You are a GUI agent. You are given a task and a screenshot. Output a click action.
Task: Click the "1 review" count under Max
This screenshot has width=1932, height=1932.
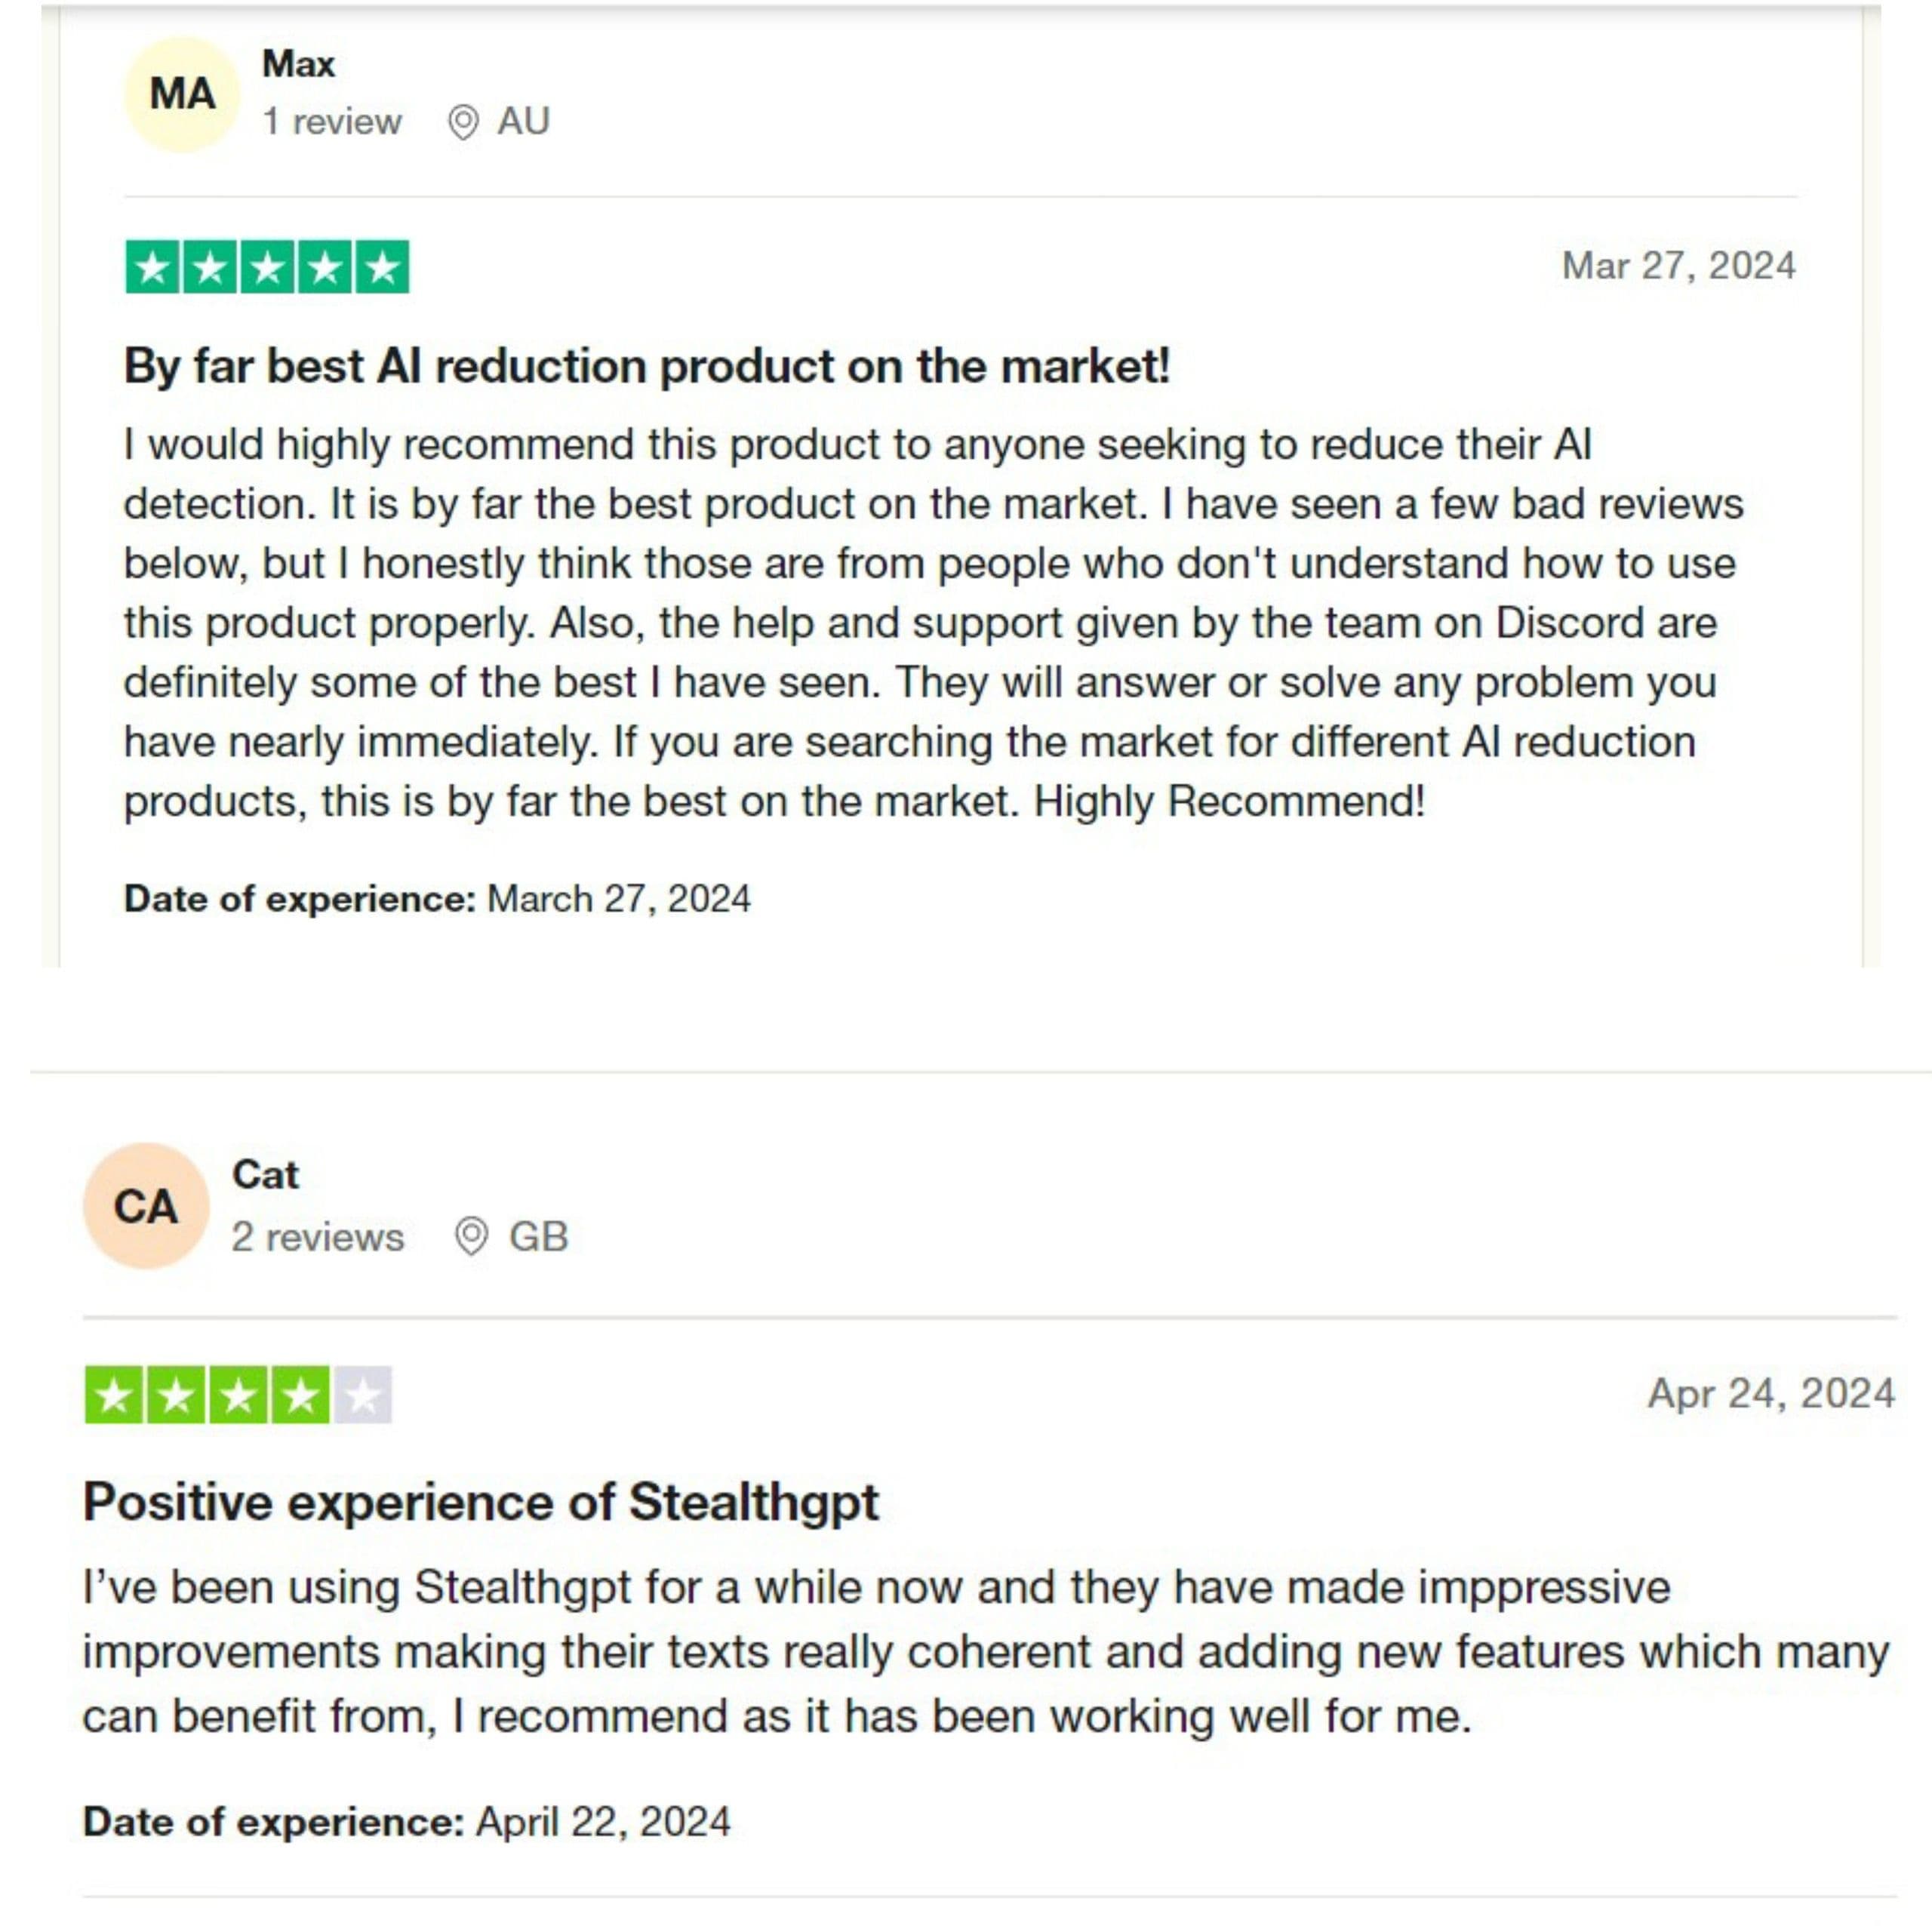tap(332, 122)
